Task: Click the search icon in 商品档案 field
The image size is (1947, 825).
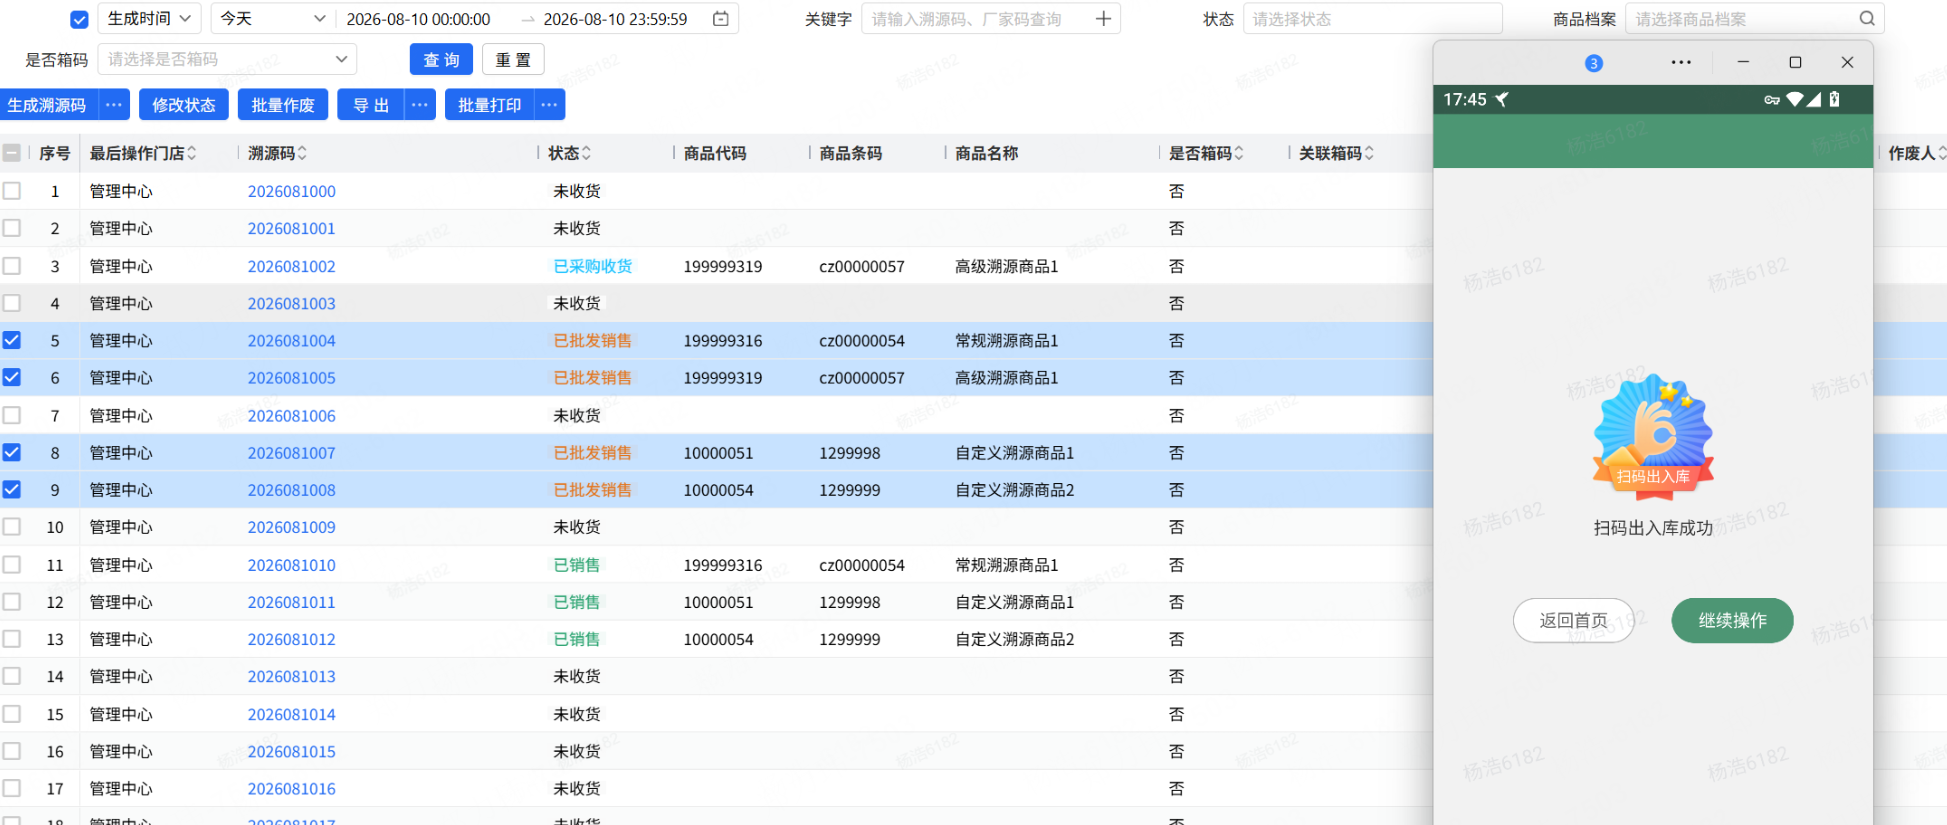Action: click(x=1867, y=19)
